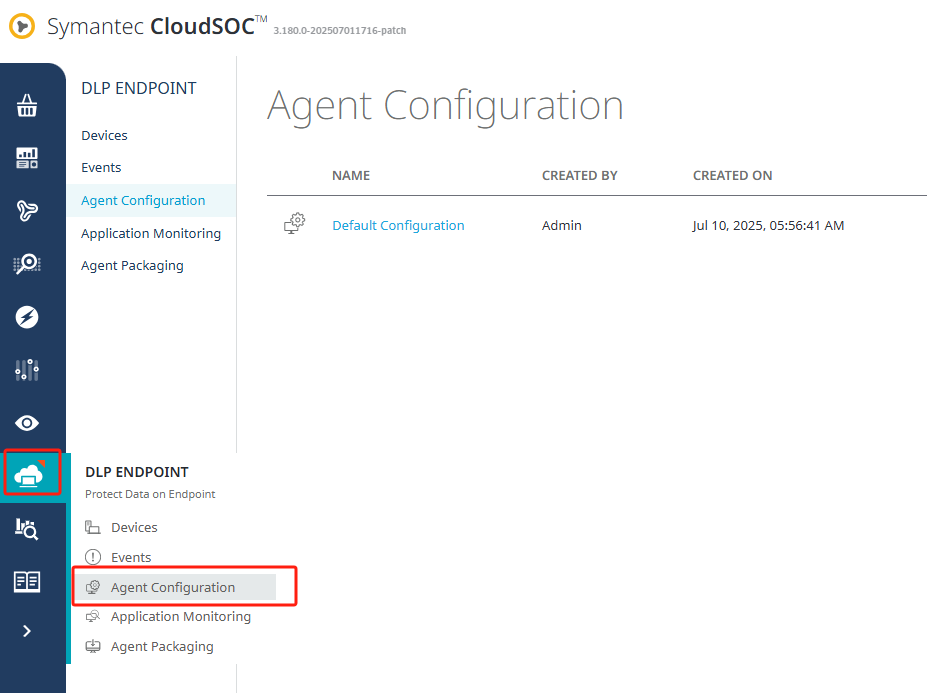The image size is (927, 693).
Task: Choose Agent Packaging from the flyout menu
Action: (163, 646)
